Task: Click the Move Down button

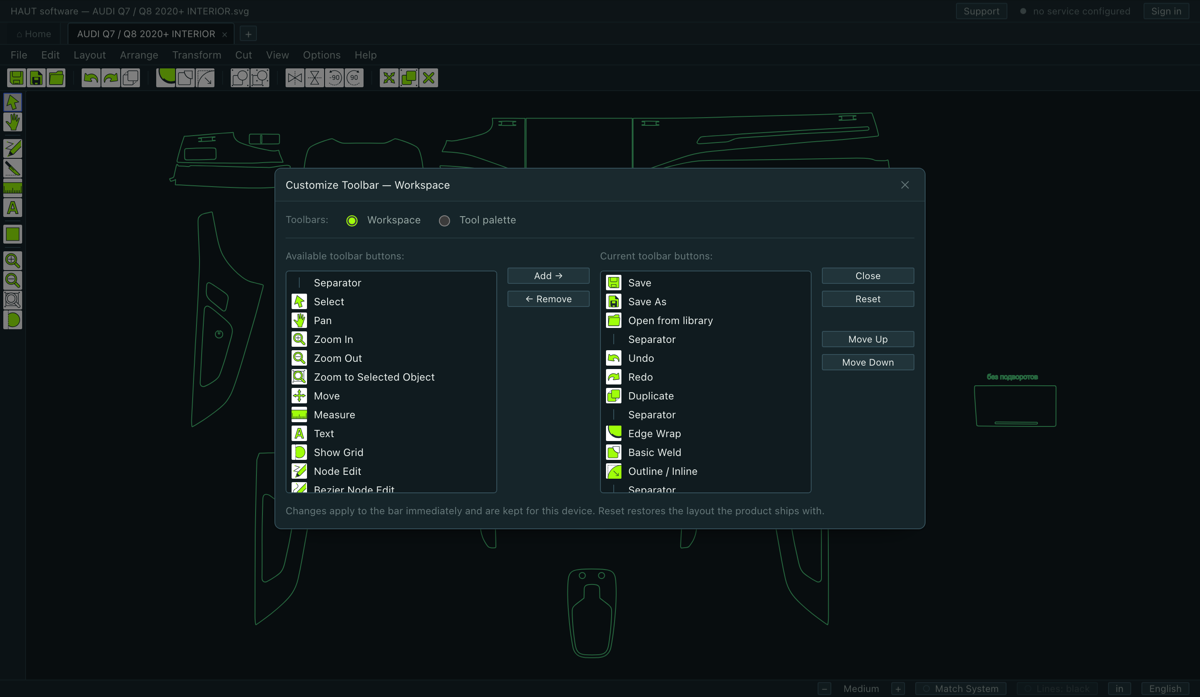Action: click(868, 362)
